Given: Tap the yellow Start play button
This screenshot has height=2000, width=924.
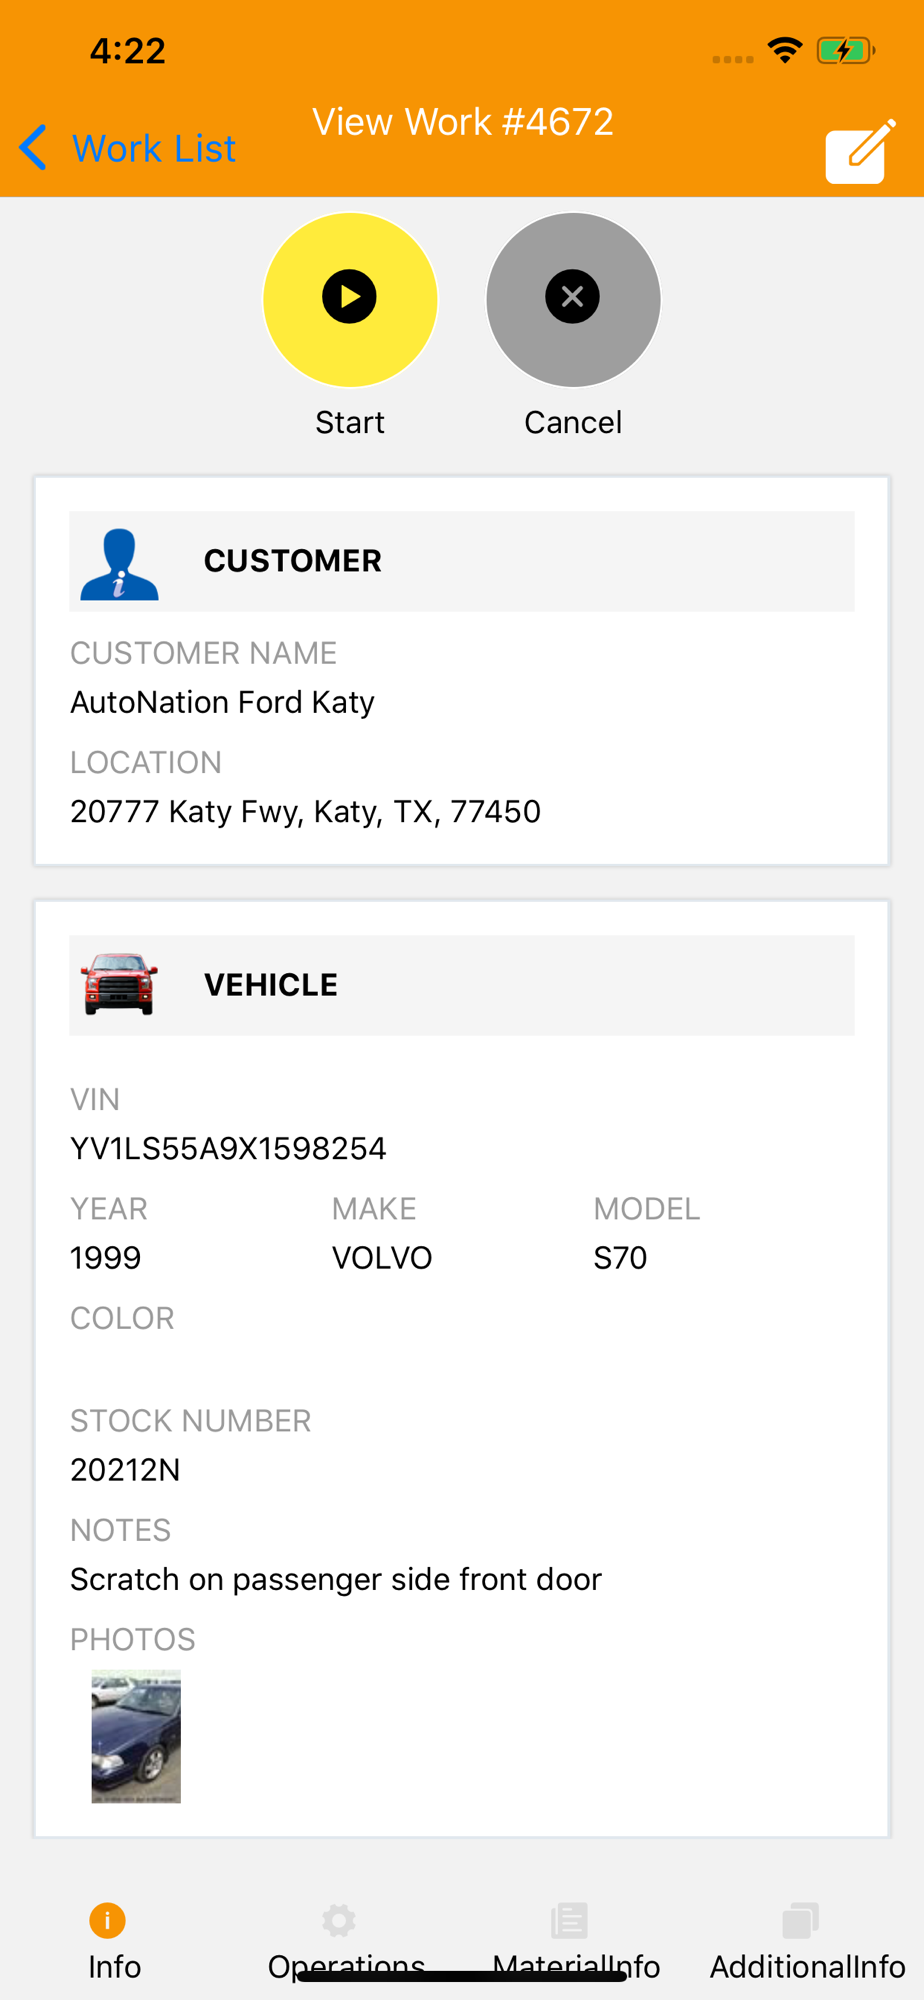Looking at the screenshot, I should pos(350,299).
